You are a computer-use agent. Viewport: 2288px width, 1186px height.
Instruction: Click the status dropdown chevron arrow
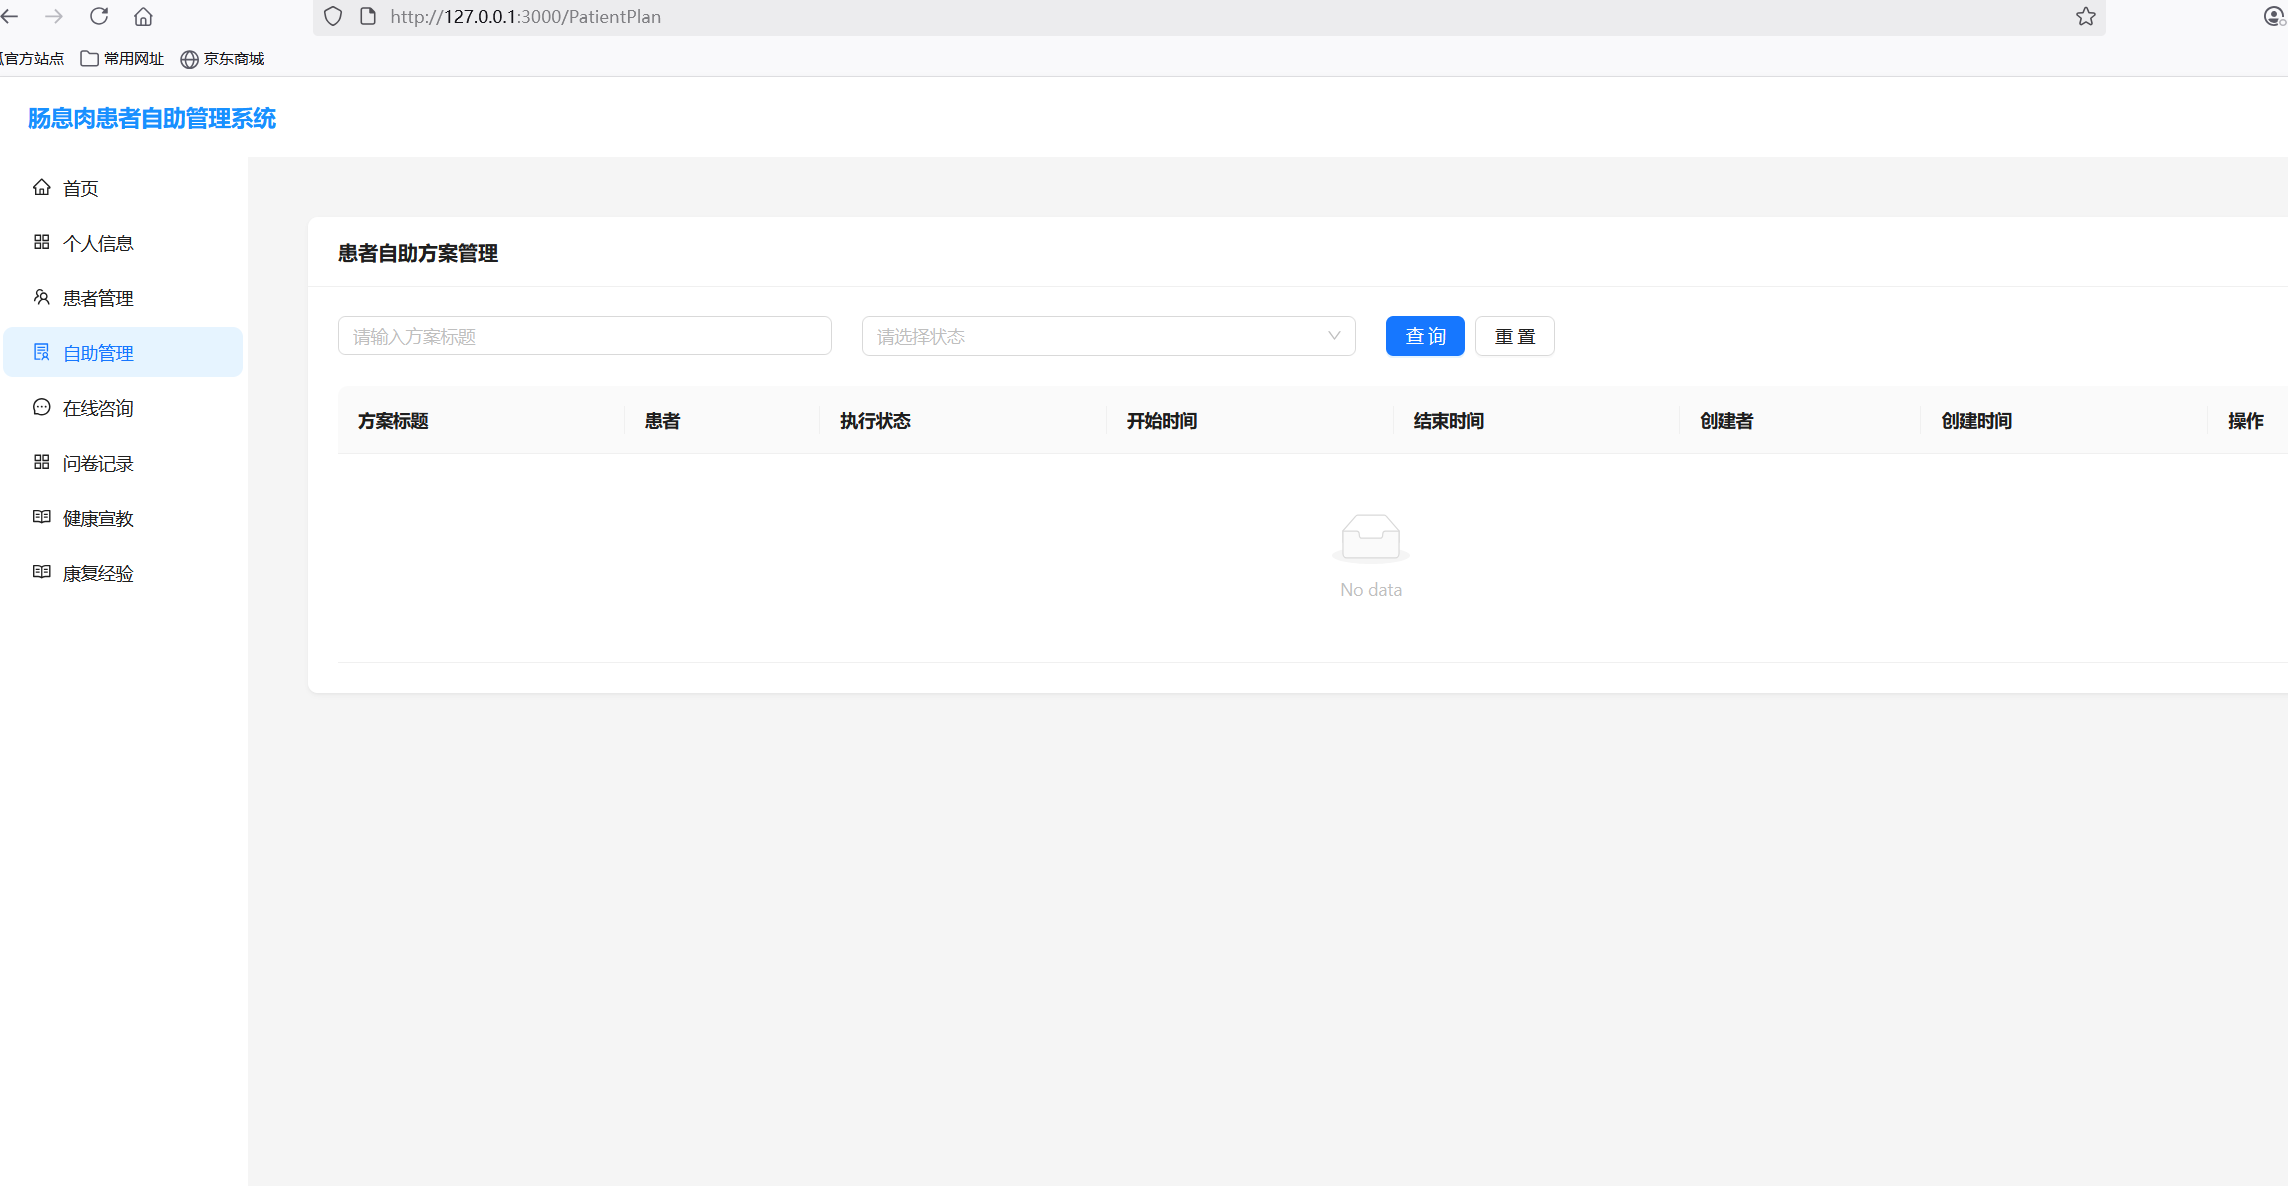click(1333, 336)
